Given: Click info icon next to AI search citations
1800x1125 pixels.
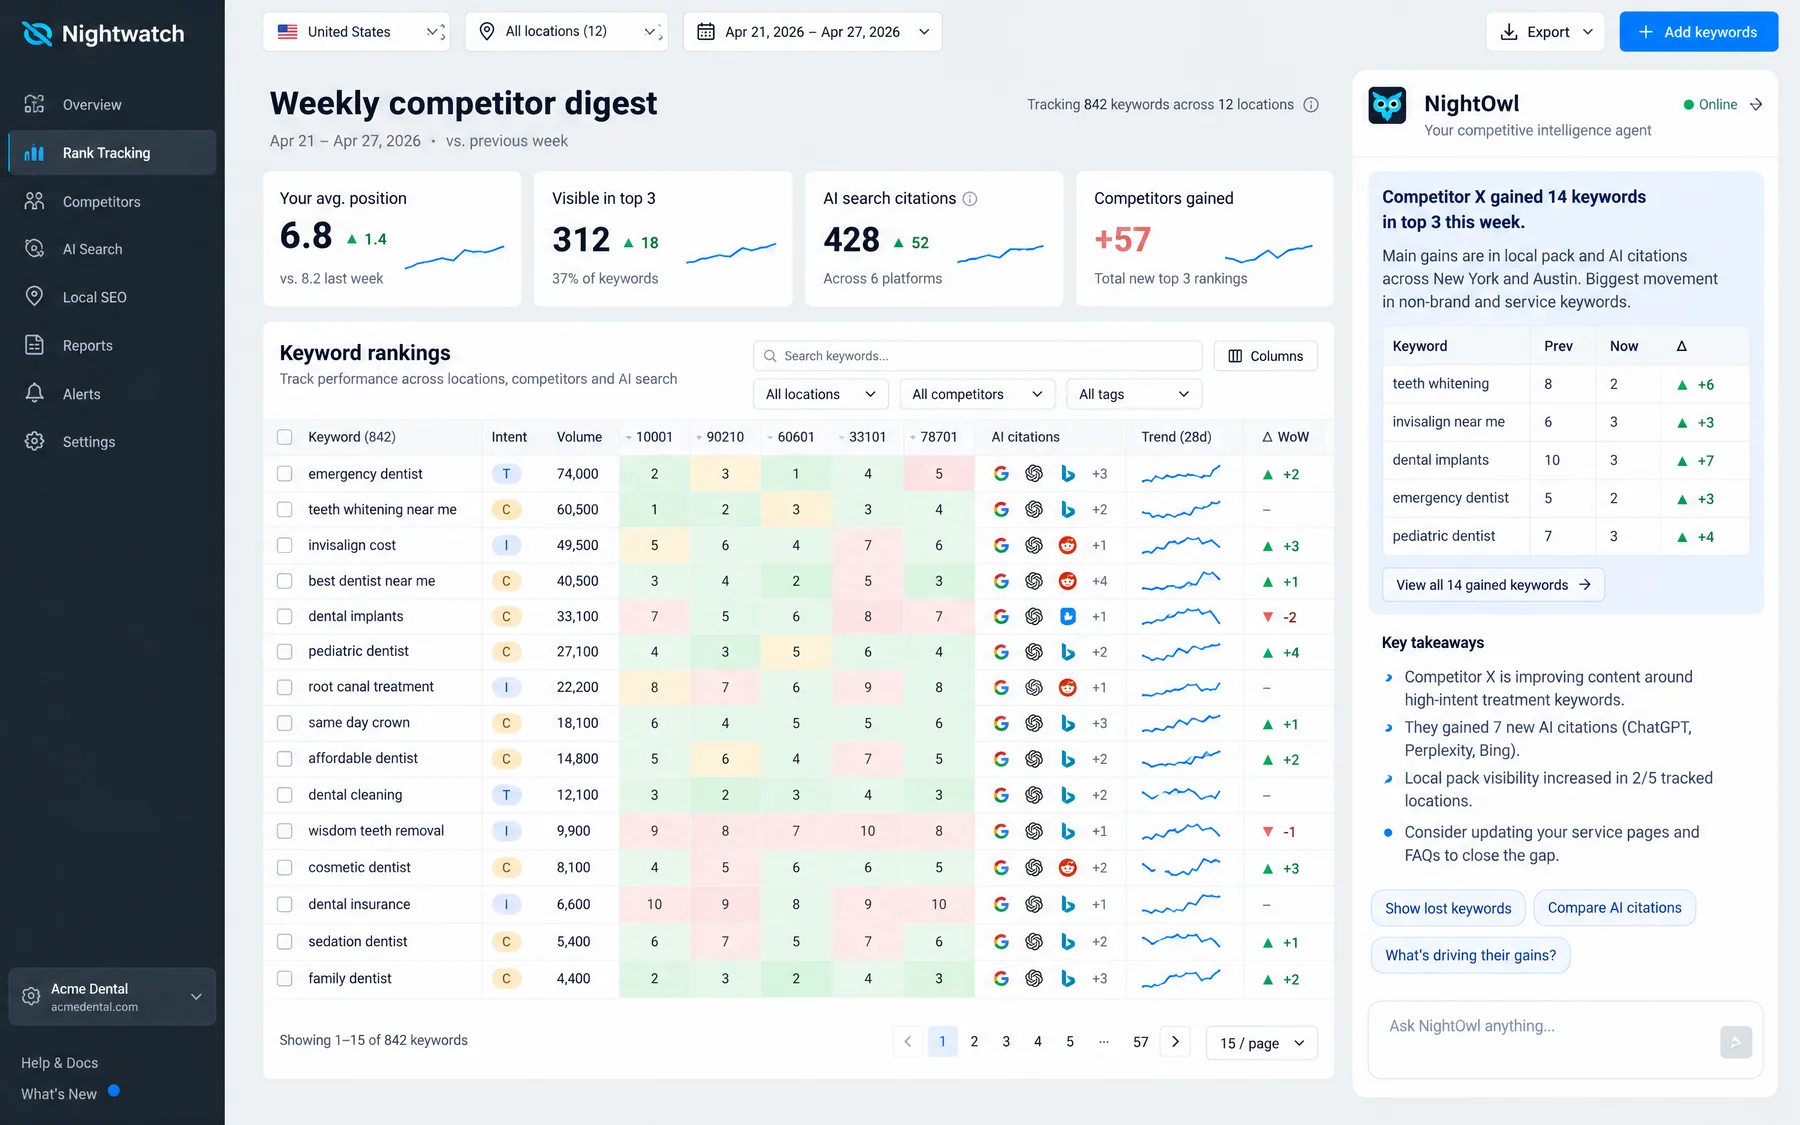Looking at the screenshot, I should [970, 199].
